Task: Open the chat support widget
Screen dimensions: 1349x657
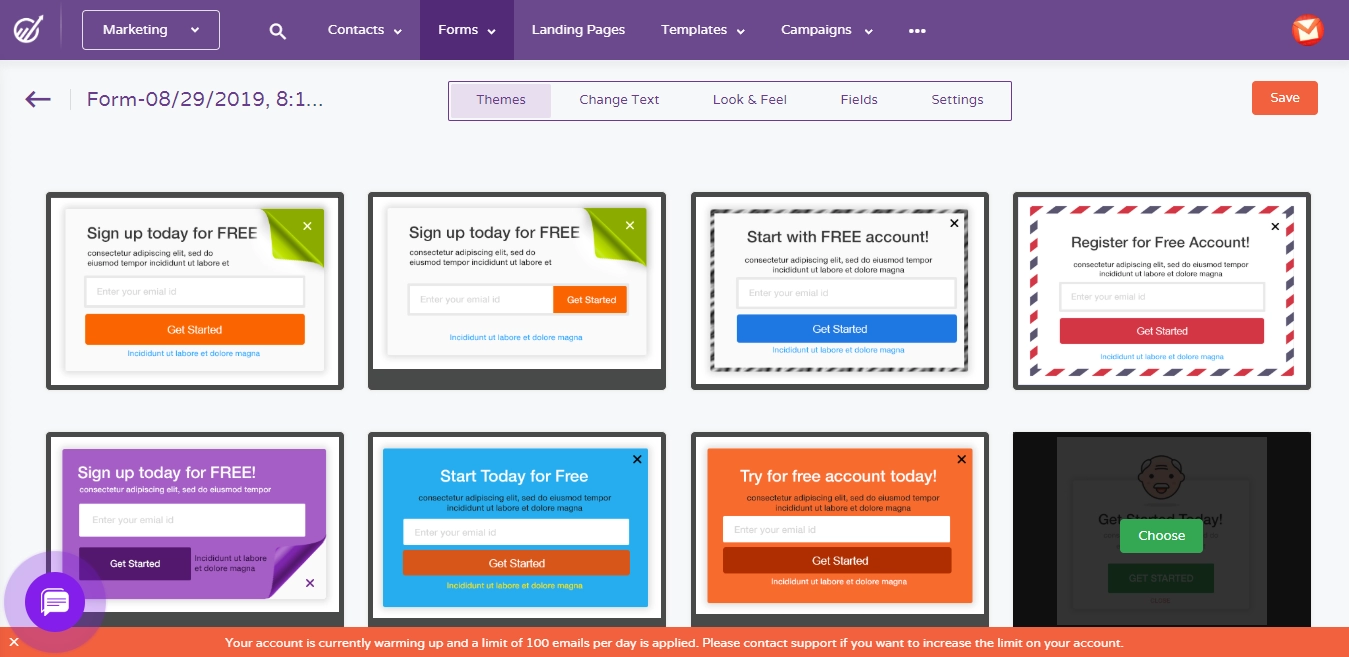Action: [54, 602]
